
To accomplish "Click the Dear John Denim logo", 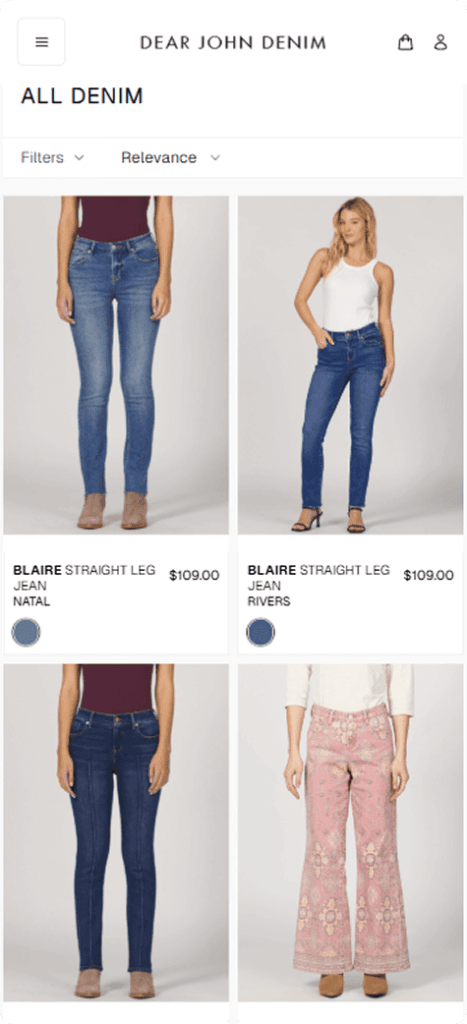I will (x=233, y=43).
